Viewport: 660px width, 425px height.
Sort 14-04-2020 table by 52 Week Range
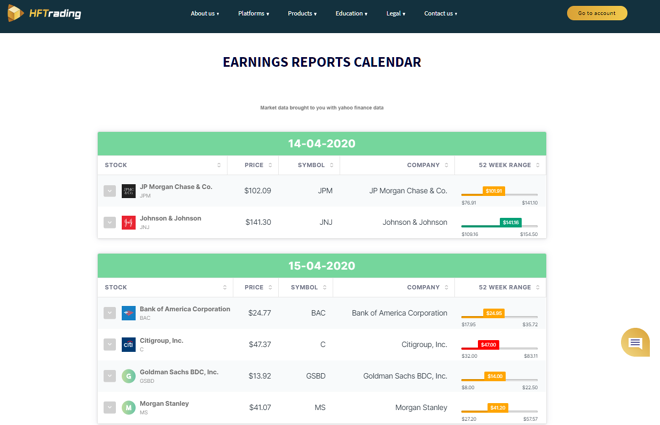[x=538, y=165]
